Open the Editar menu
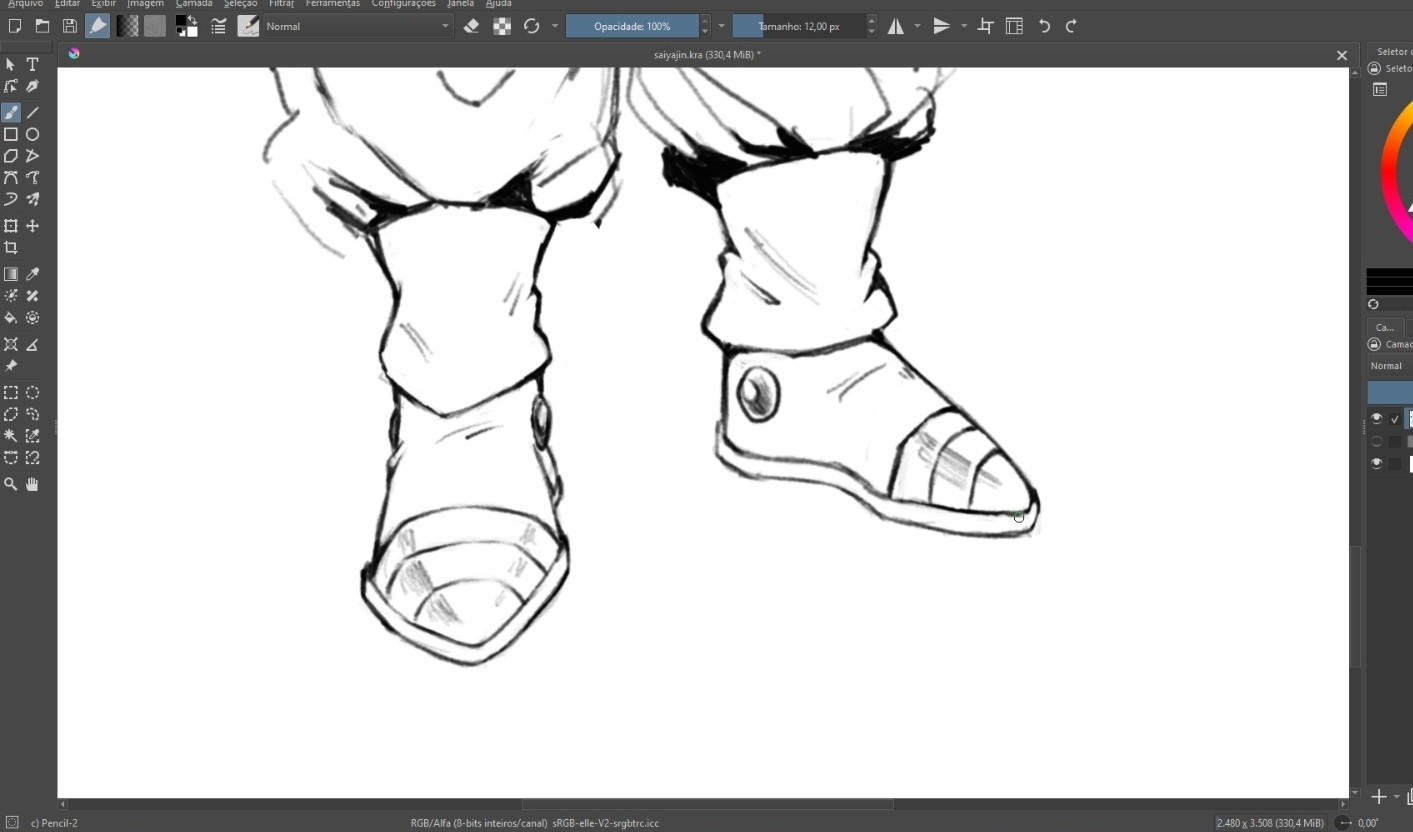The image size is (1413, 832). tap(67, 3)
